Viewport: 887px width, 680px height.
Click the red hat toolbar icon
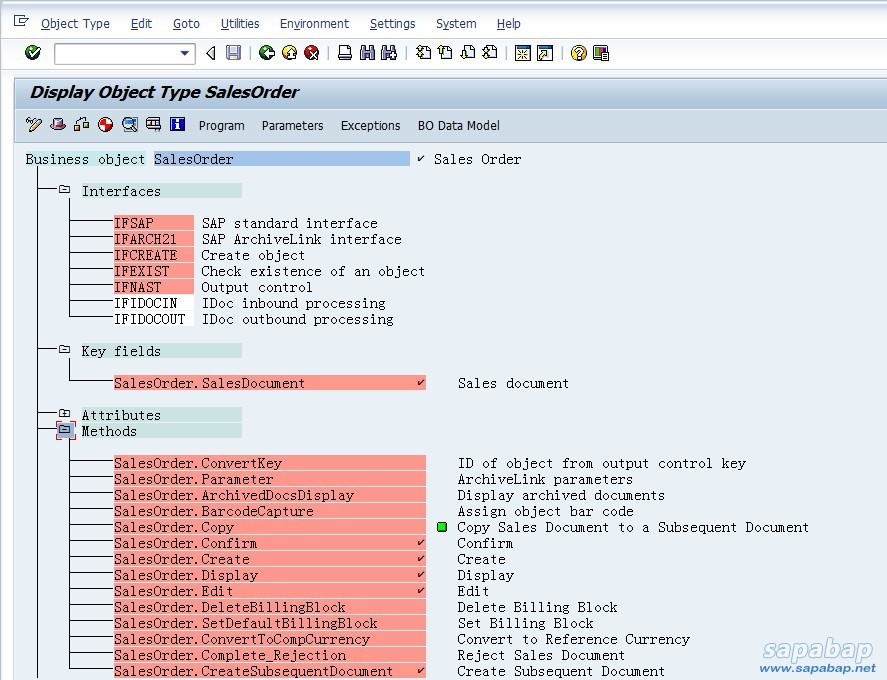coord(58,124)
